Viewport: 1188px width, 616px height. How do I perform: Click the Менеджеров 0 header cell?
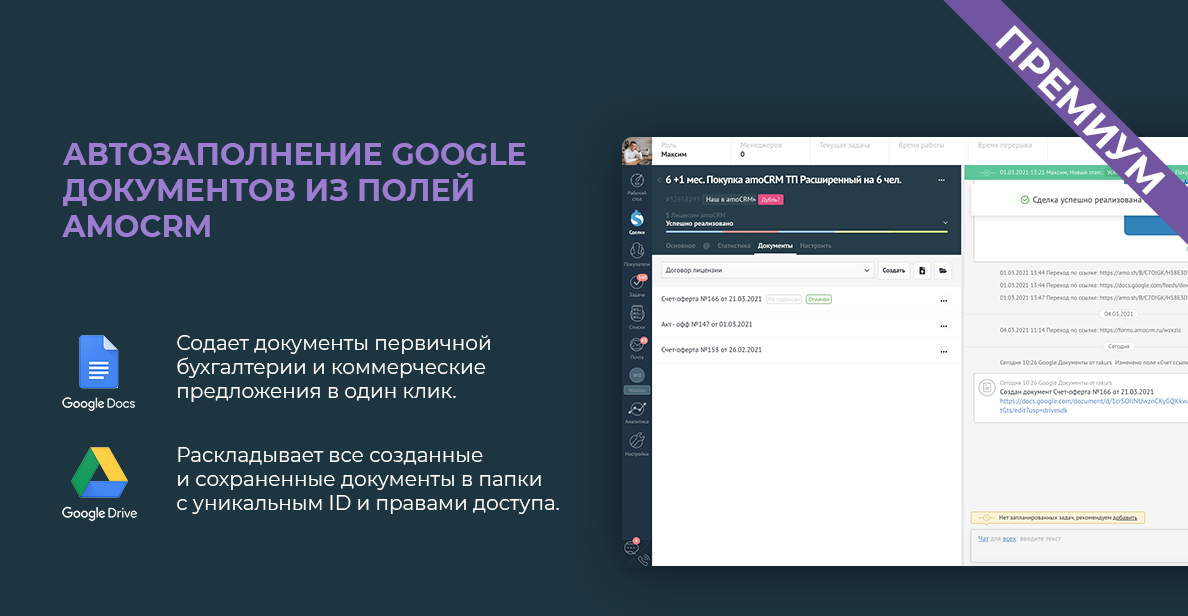coord(771,149)
